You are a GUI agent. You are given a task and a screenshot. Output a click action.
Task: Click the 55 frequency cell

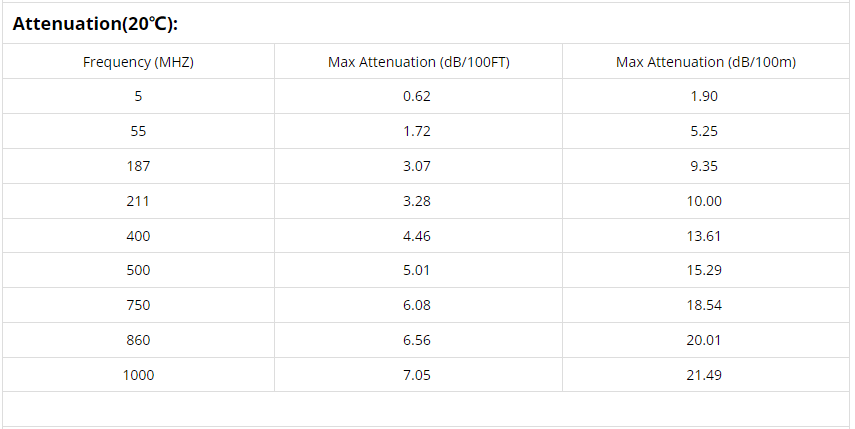(138, 131)
